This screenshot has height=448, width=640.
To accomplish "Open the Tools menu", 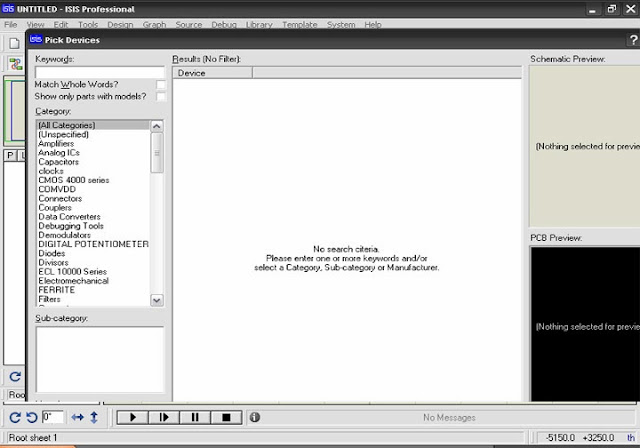I will coord(88,24).
